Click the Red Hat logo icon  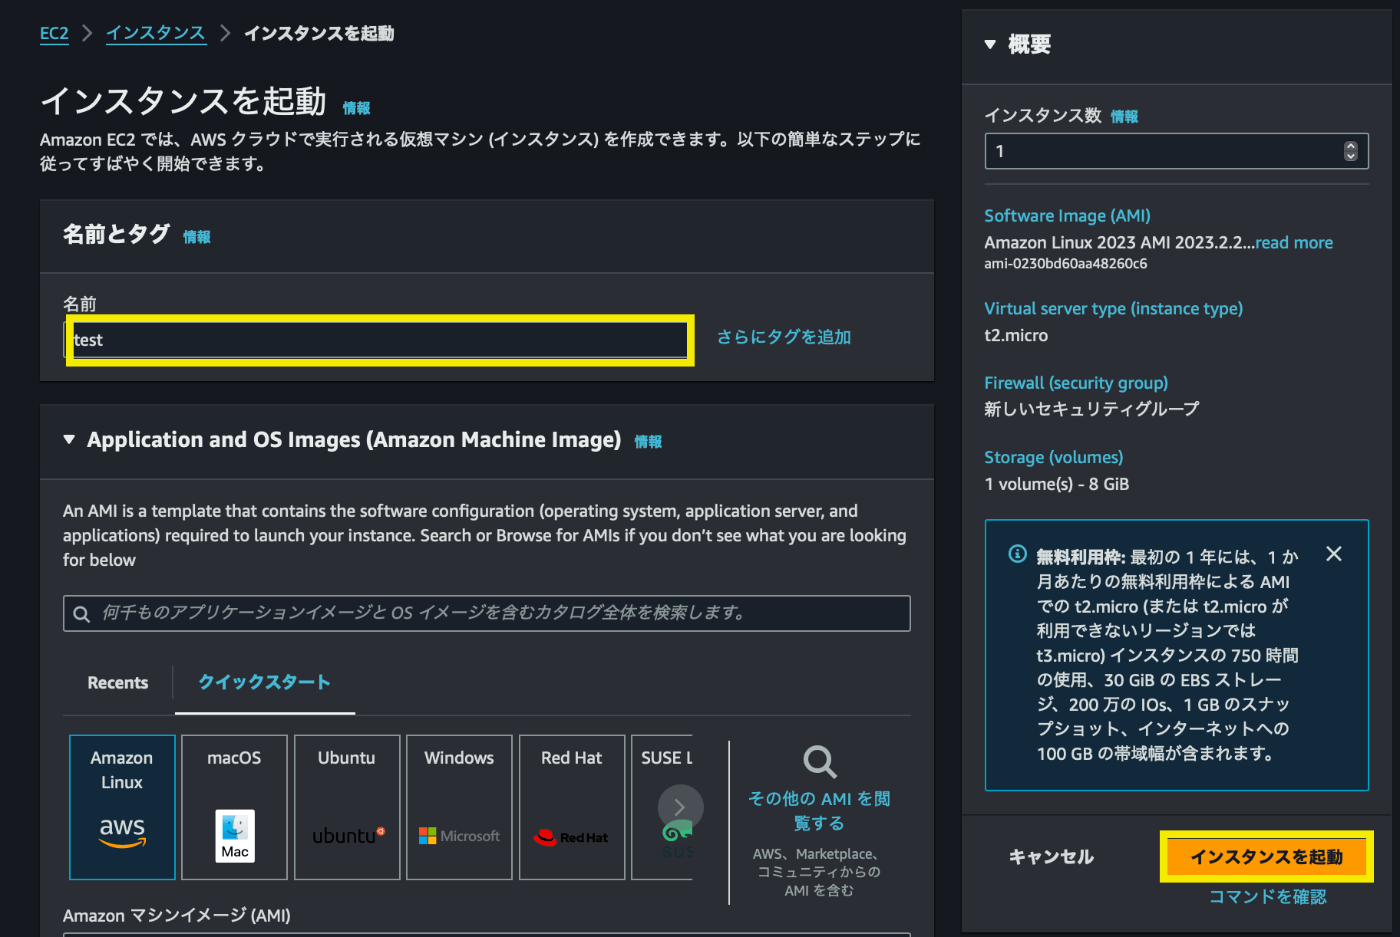(571, 837)
